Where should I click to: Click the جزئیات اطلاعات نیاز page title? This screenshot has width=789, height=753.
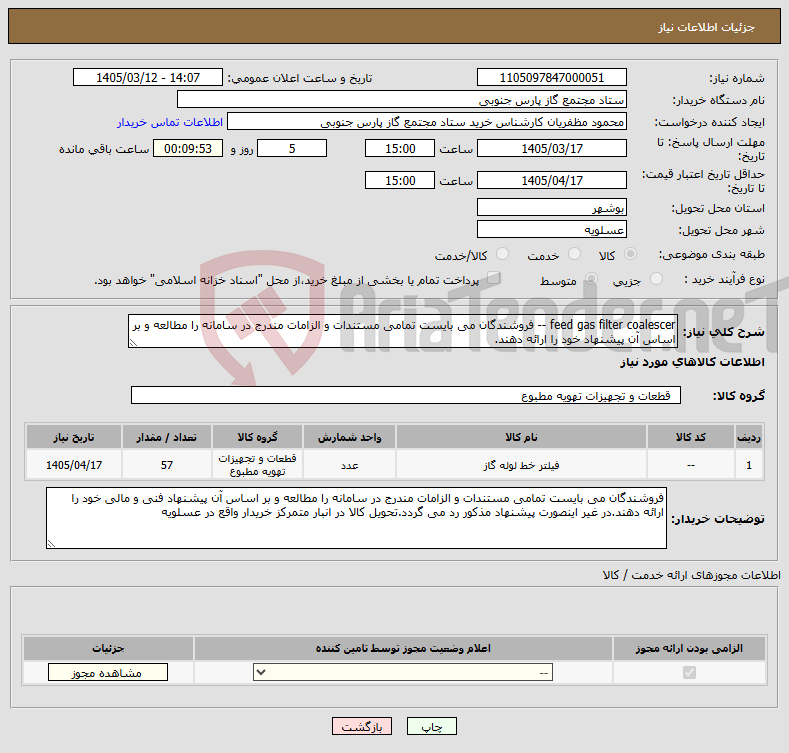pyautogui.click(x=706, y=27)
